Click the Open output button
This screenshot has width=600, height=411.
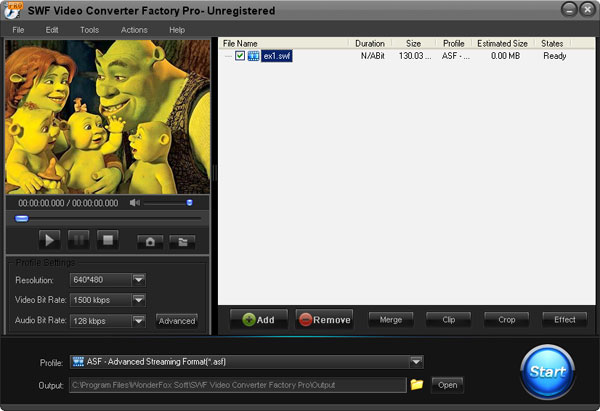click(x=447, y=385)
